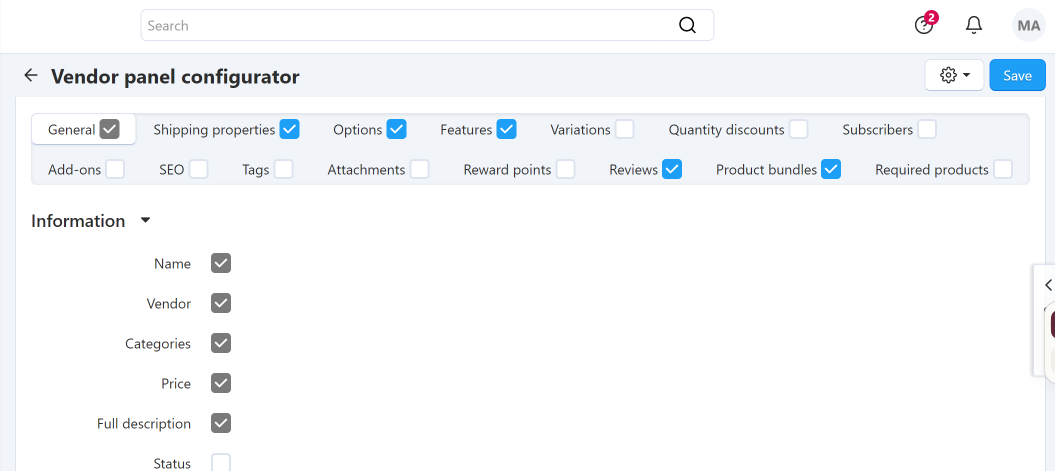Open the SEO tab
Image resolution: width=1055 pixels, height=471 pixels.
click(x=172, y=170)
